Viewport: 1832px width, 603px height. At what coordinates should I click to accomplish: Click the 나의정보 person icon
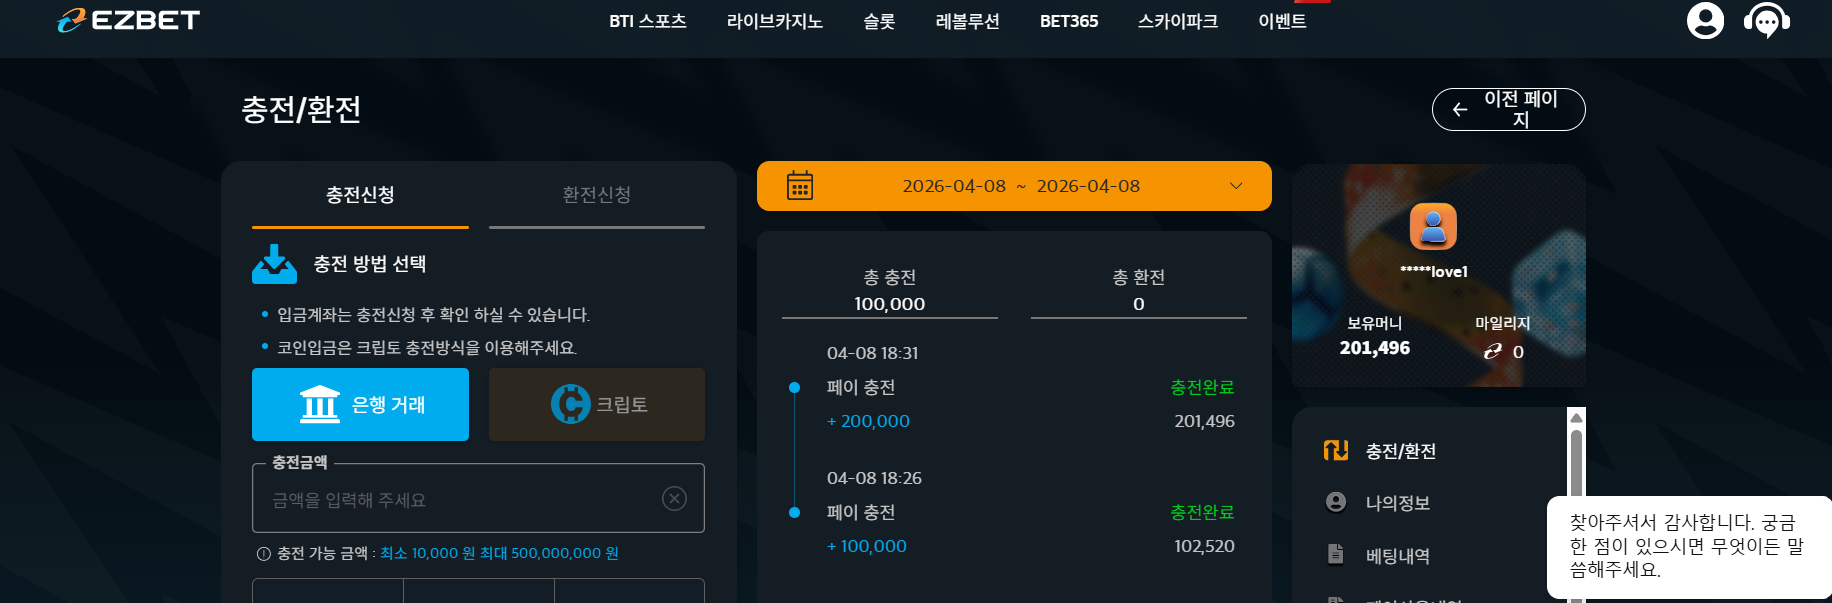pyautogui.click(x=1335, y=502)
